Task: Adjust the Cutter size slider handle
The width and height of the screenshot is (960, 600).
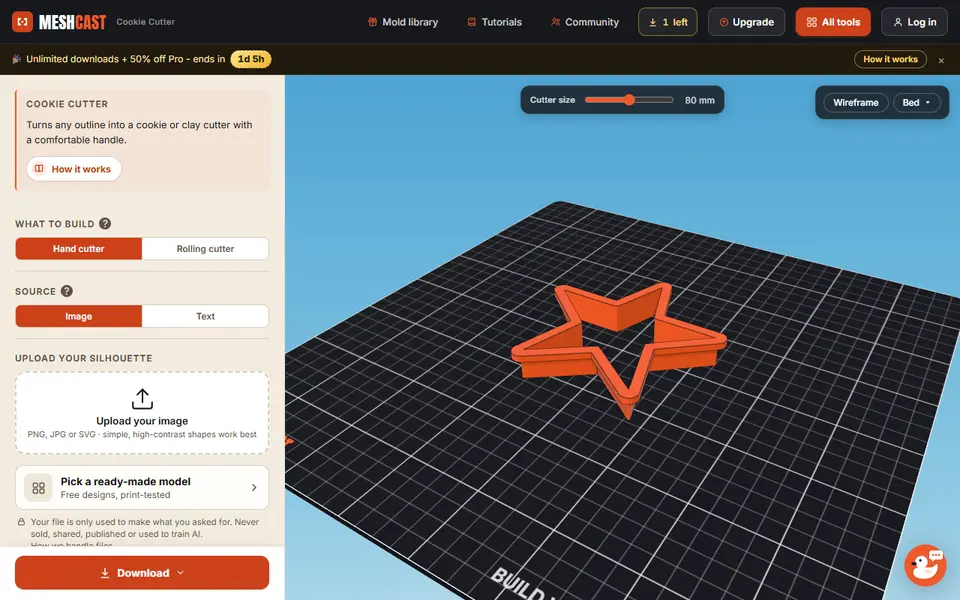Action: coord(629,100)
